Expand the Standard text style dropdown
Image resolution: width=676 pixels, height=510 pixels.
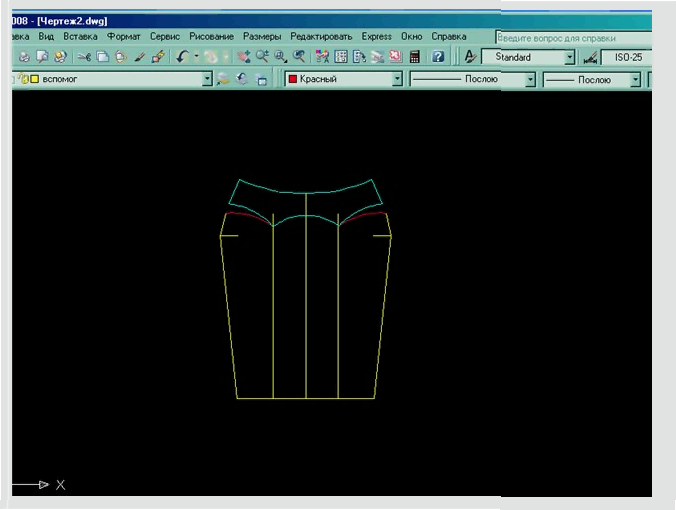tap(570, 58)
